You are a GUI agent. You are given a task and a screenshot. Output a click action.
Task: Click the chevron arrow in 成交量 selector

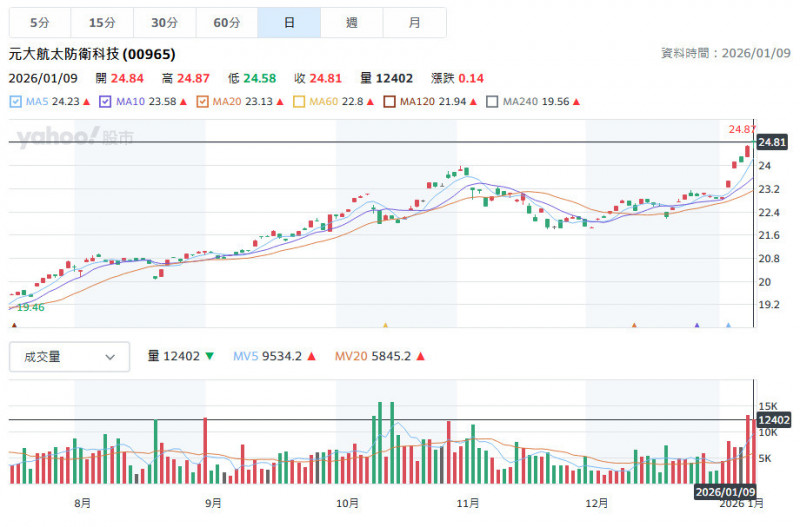coord(110,356)
